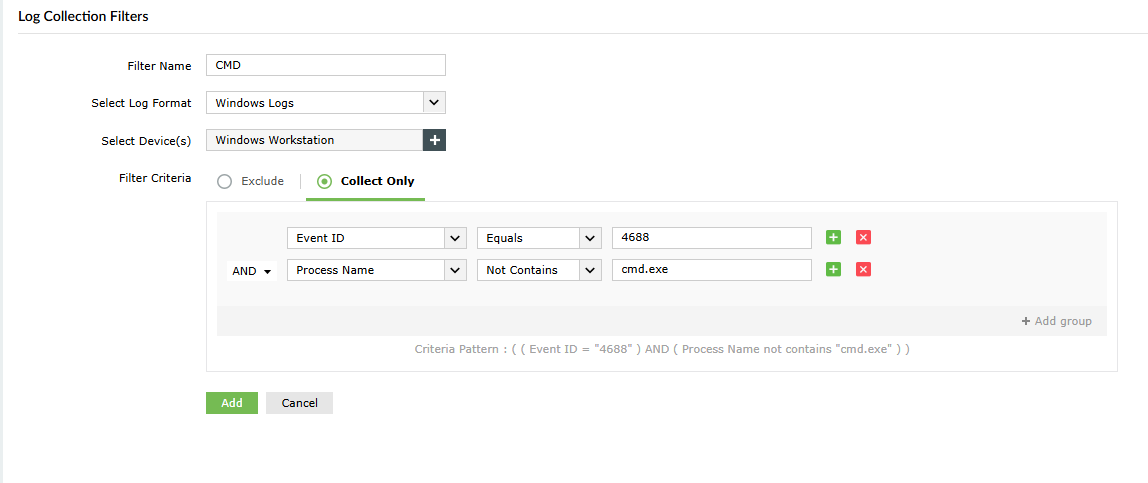Remove the Process Name criteria row
The width and height of the screenshot is (1148, 483).
pyautogui.click(x=864, y=270)
